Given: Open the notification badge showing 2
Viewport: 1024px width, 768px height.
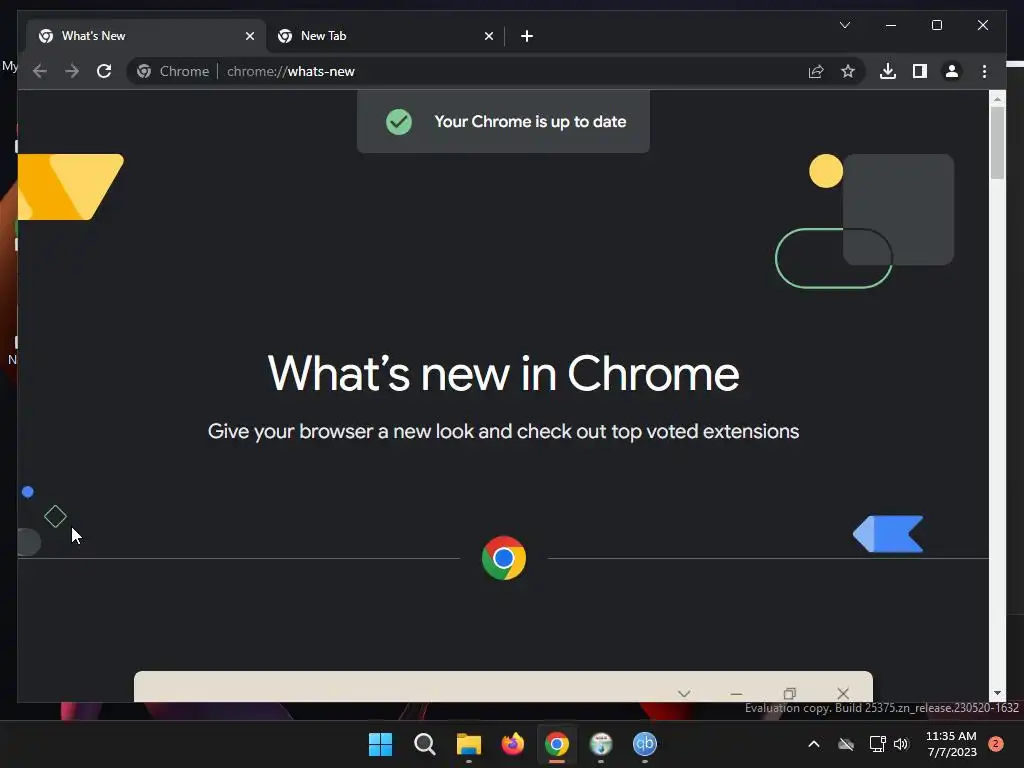Looking at the screenshot, I should point(996,744).
